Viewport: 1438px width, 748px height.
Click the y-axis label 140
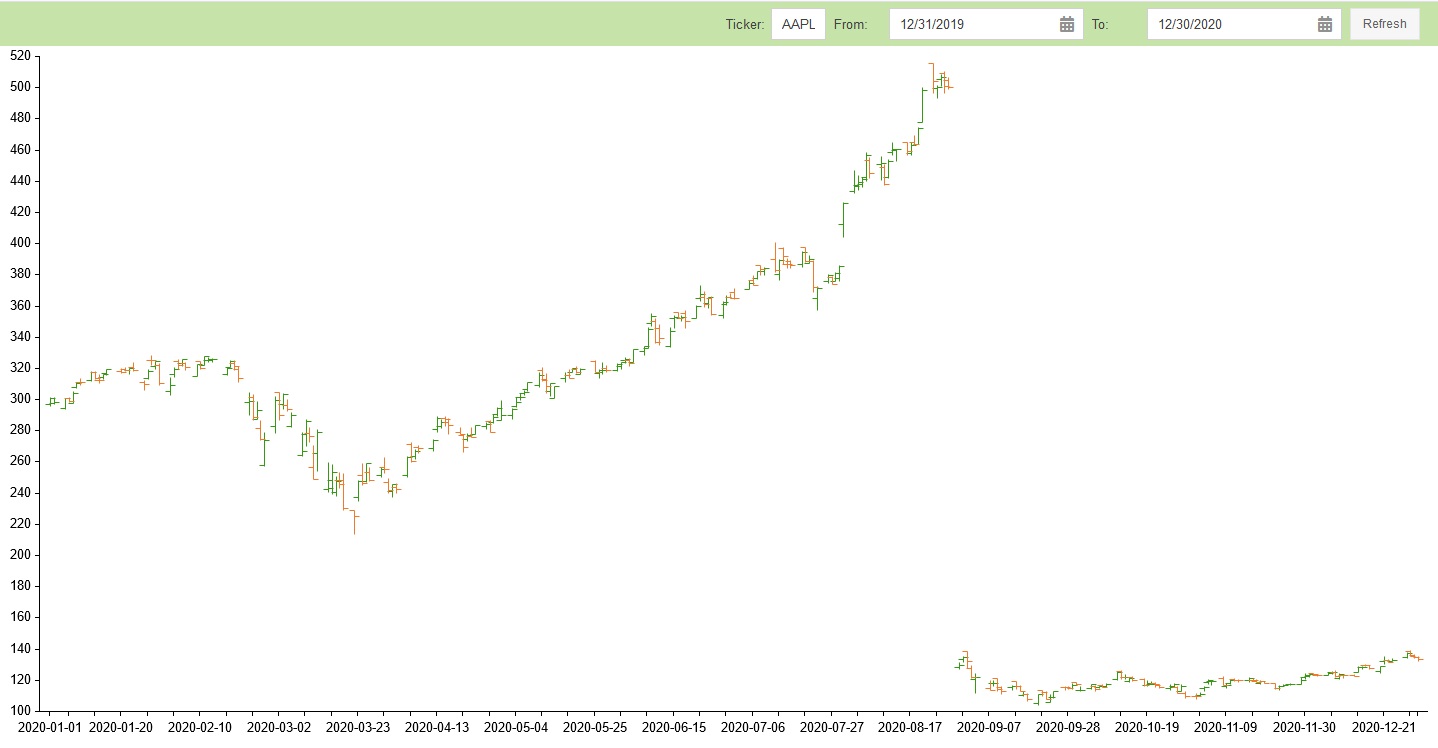pos(20,649)
